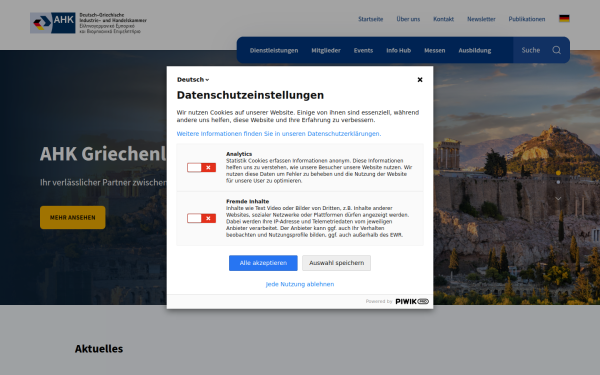Click the Datenschutzeinstellungen dialog title
The width and height of the screenshot is (600, 375).
click(x=250, y=95)
